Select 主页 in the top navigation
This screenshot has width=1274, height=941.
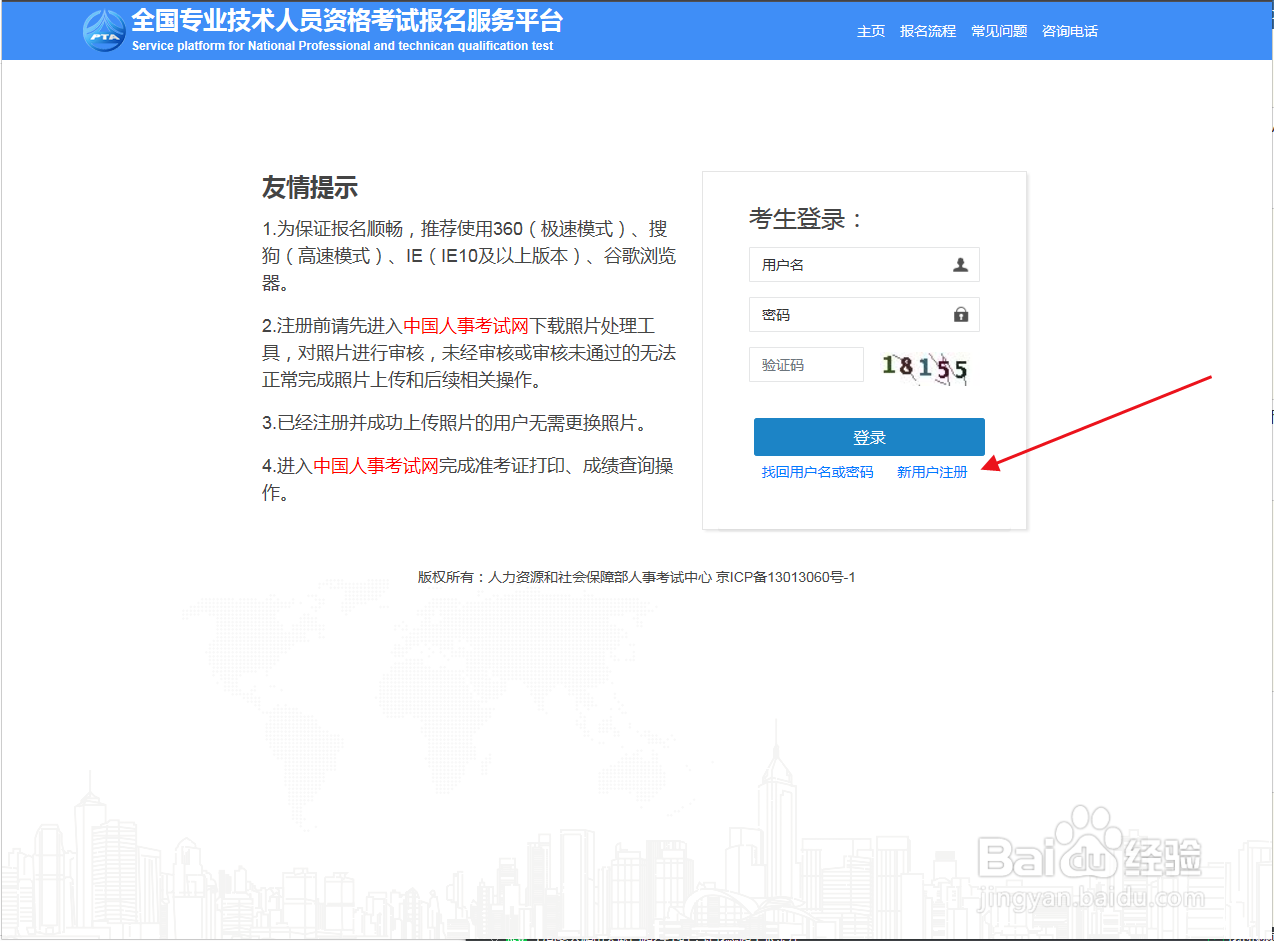869,31
